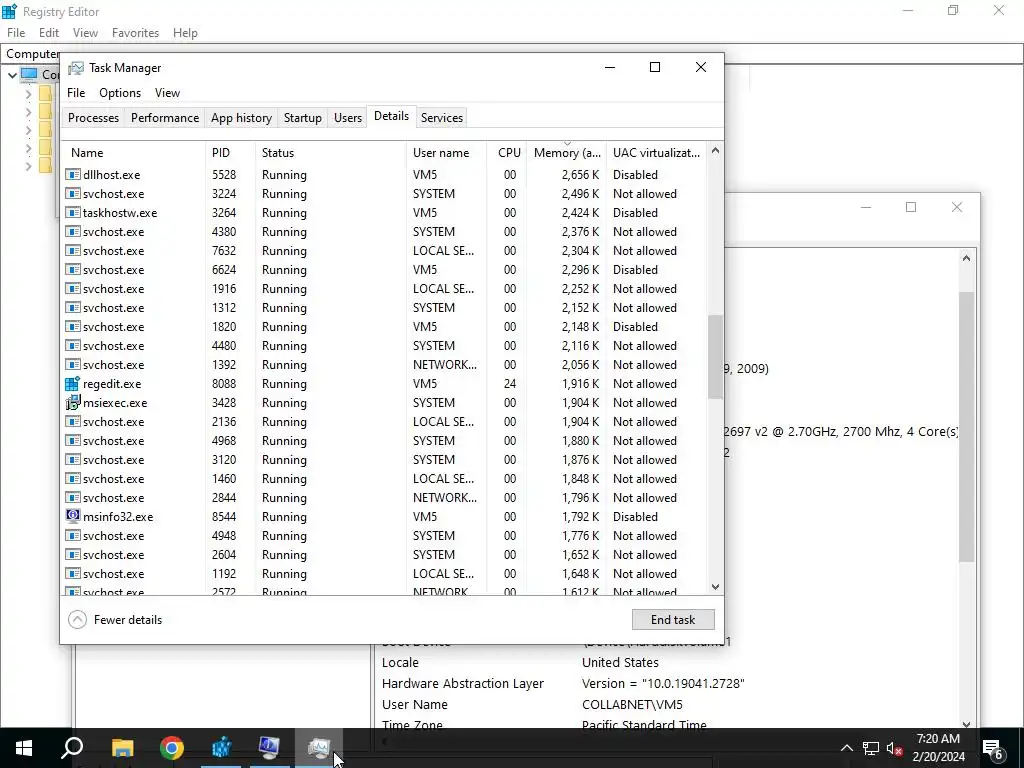Click Task Manager scroll up arrow
Image resolution: width=1024 pixels, height=768 pixels.
715,150
